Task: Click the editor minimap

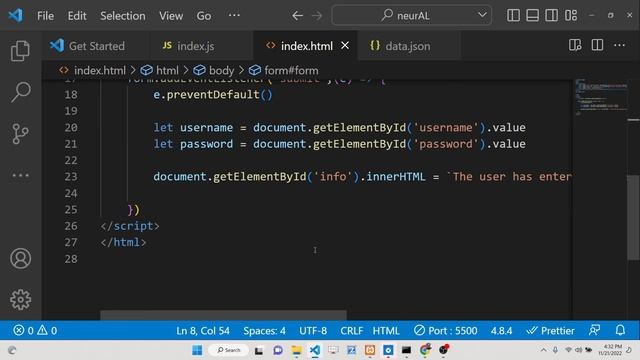Action: (600, 97)
